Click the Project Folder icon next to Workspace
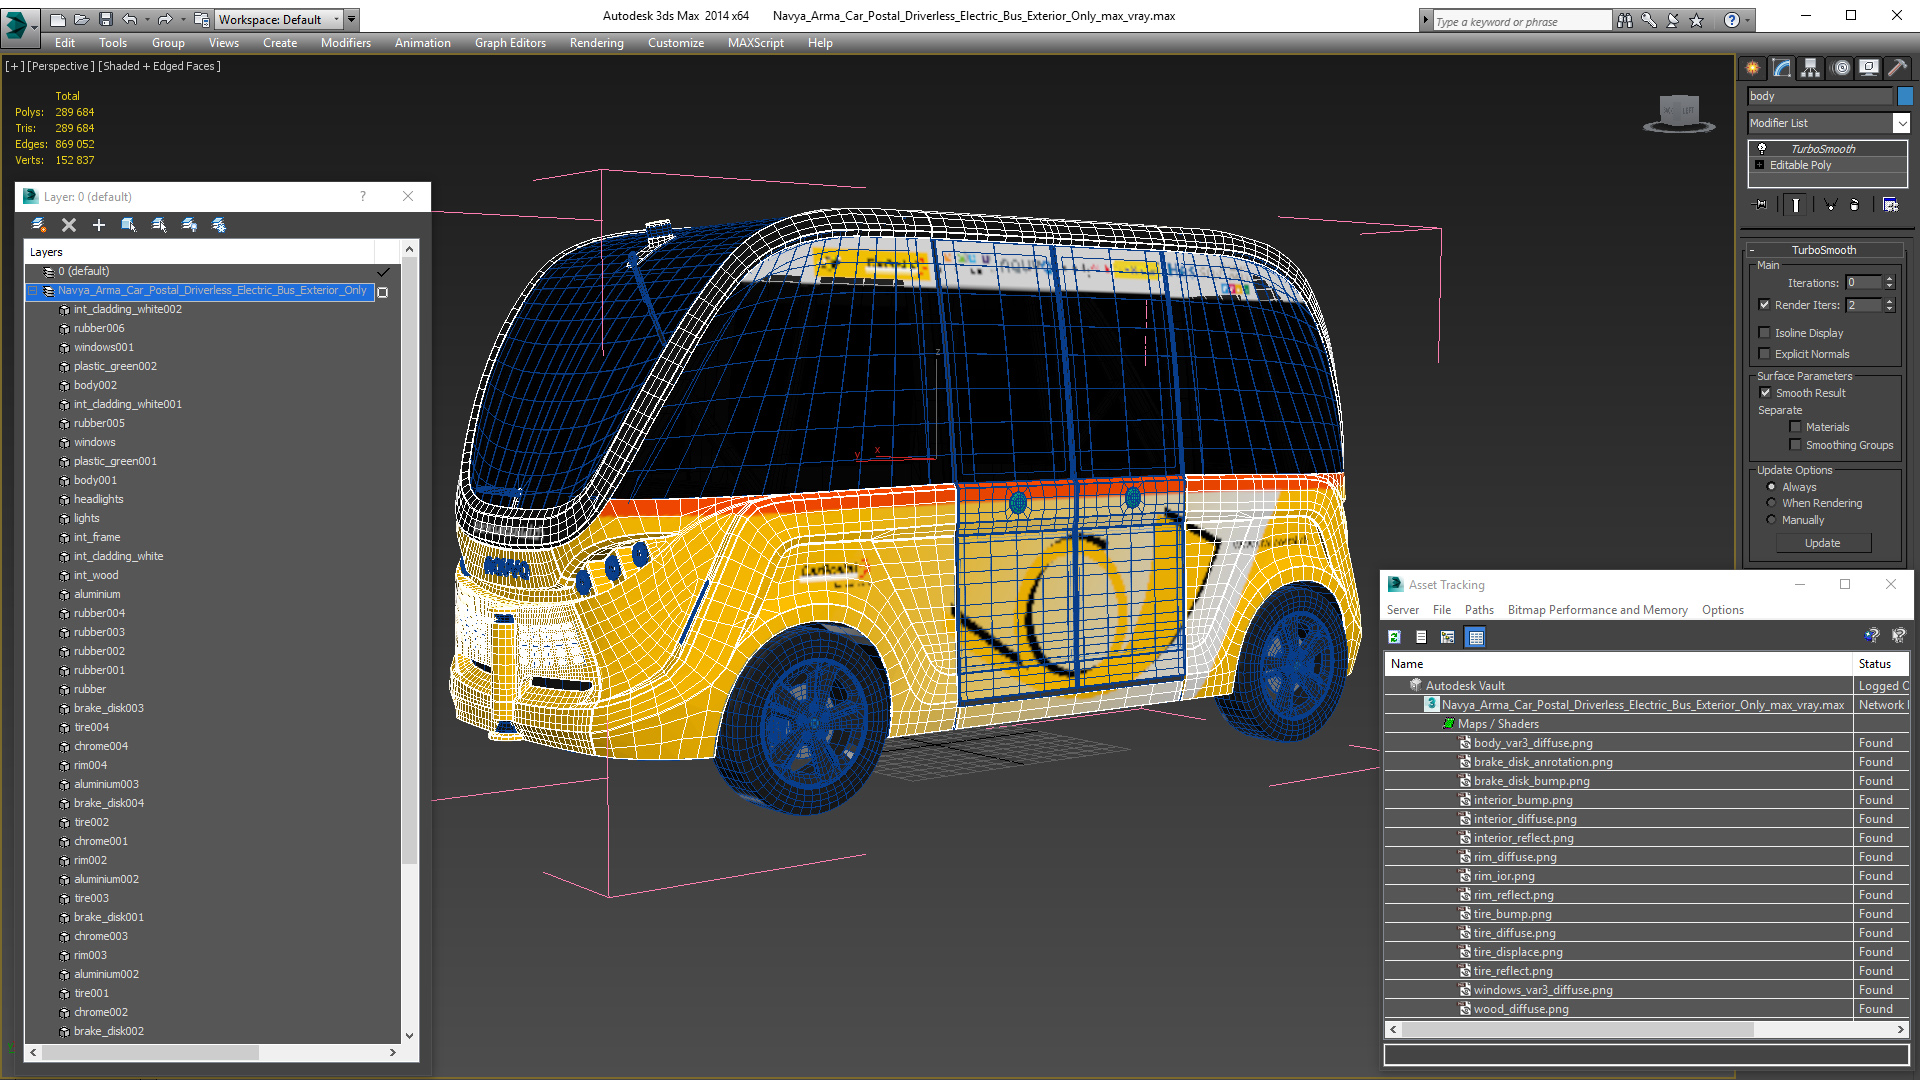1920x1080 pixels. tap(202, 19)
